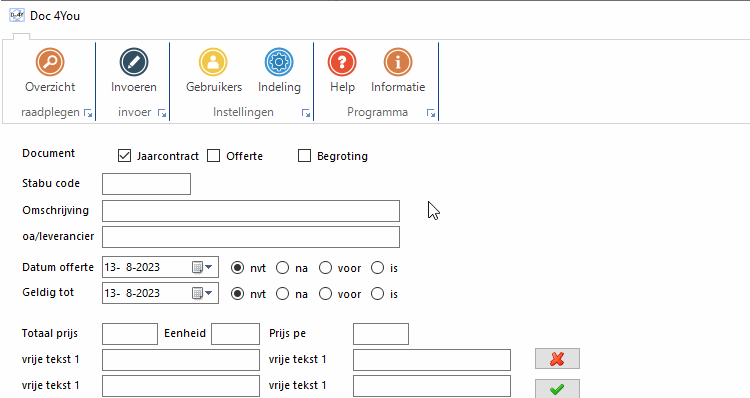750x398 pixels.
Task: Click the Stabu code input field
Action: point(146,184)
